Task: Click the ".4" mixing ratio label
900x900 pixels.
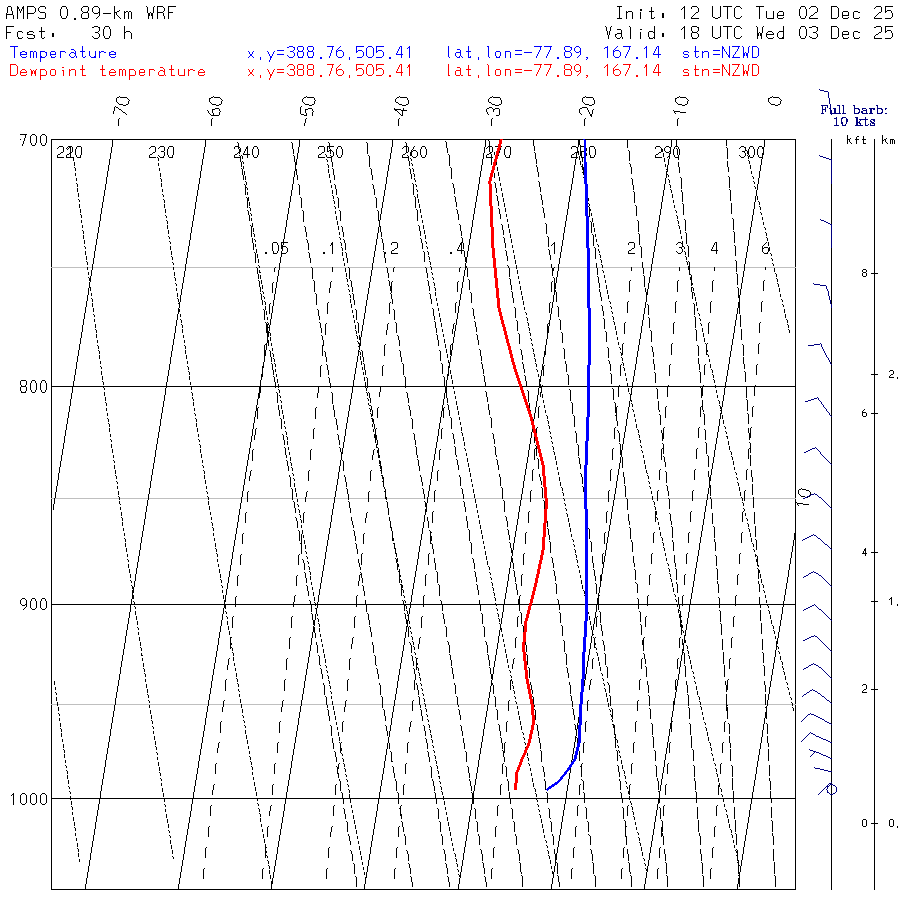Action: click(456, 249)
